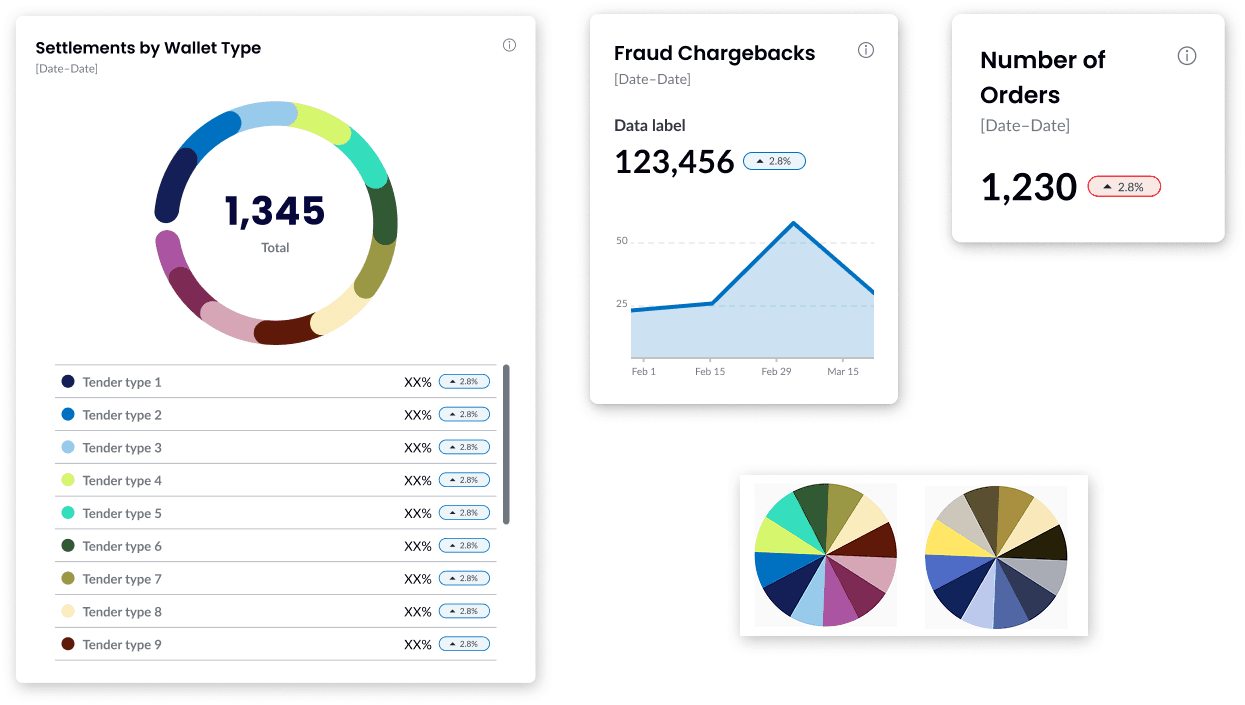Click the XX% value in Tender type 1 row
The image size is (1245, 705).
(418, 382)
